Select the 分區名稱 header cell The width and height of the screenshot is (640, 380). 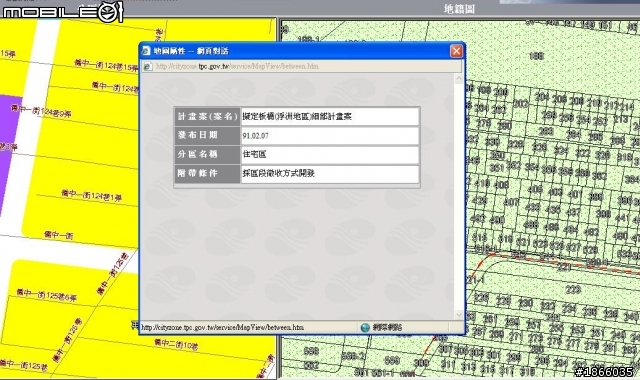207,154
